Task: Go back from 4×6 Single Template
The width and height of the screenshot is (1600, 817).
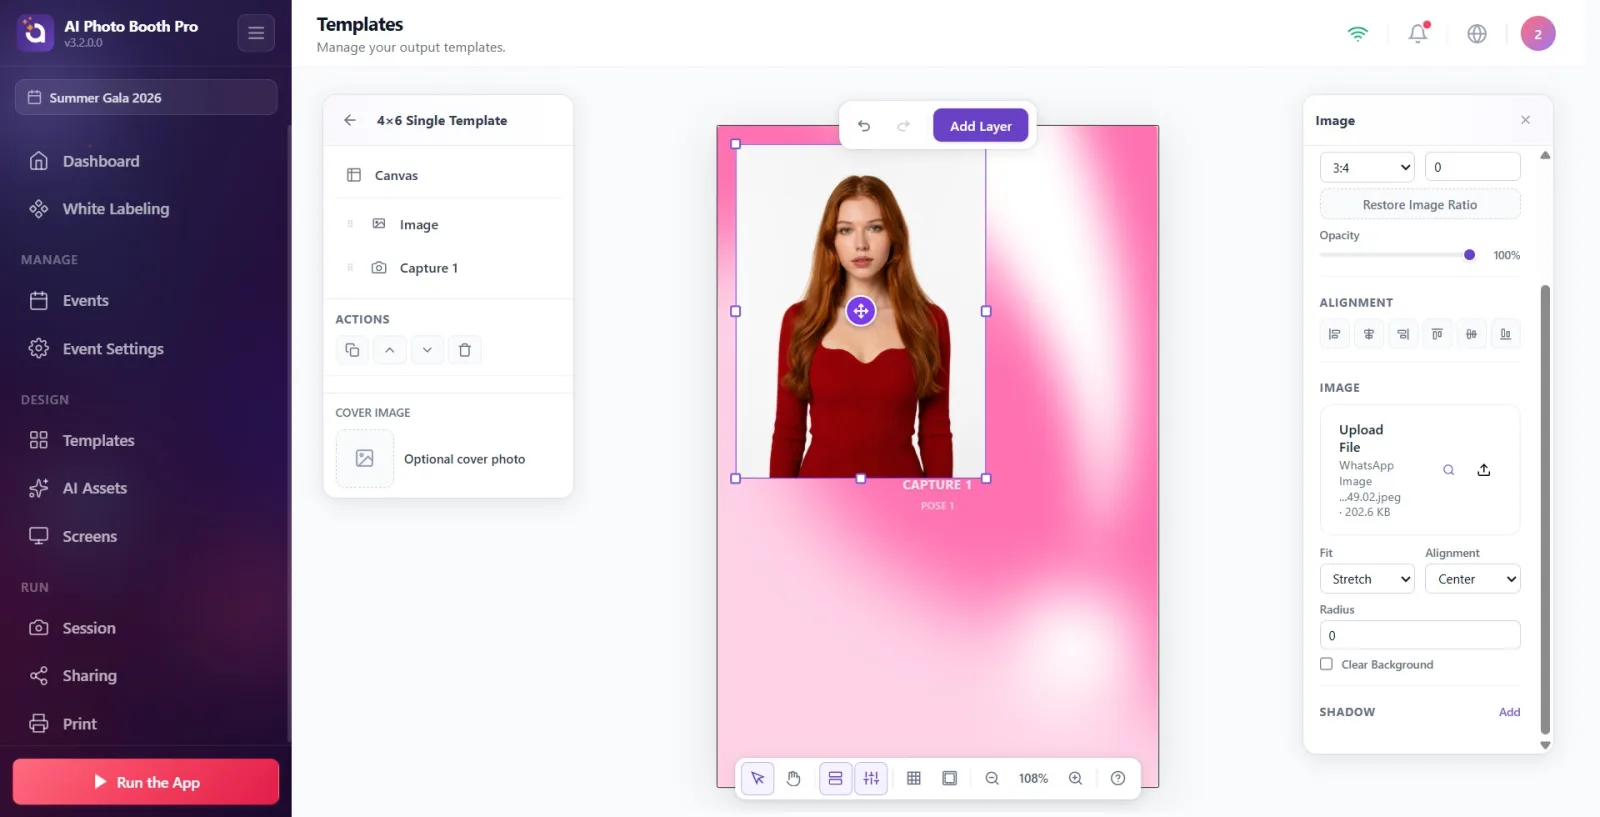Action: click(350, 120)
